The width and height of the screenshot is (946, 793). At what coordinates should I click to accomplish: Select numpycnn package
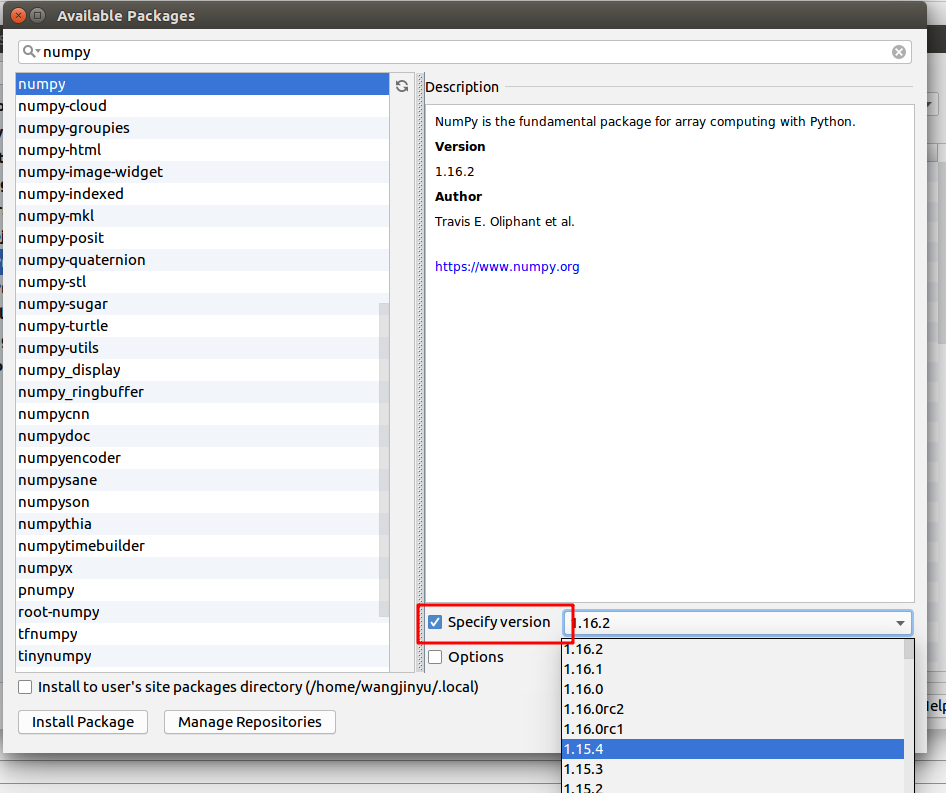point(203,414)
